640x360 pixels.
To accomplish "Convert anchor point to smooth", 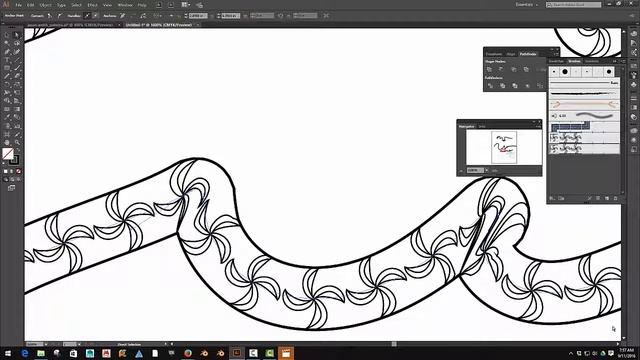I will (60, 16).
